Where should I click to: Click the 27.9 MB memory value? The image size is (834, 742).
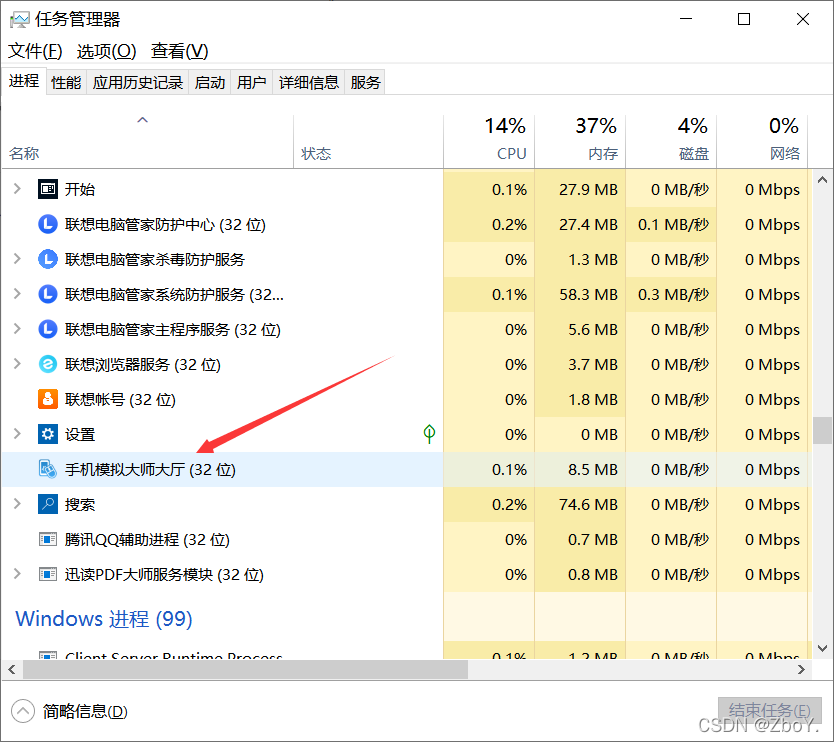588,189
